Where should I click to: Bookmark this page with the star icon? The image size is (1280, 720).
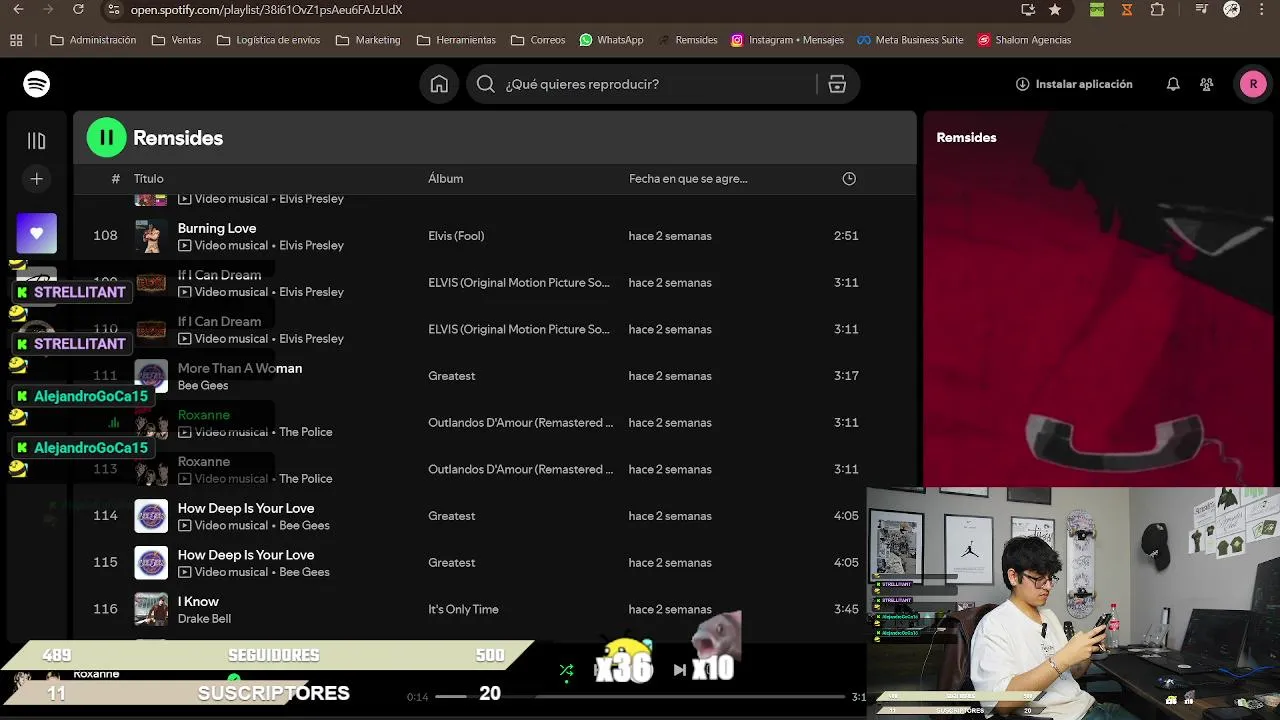(x=1055, y=10)
